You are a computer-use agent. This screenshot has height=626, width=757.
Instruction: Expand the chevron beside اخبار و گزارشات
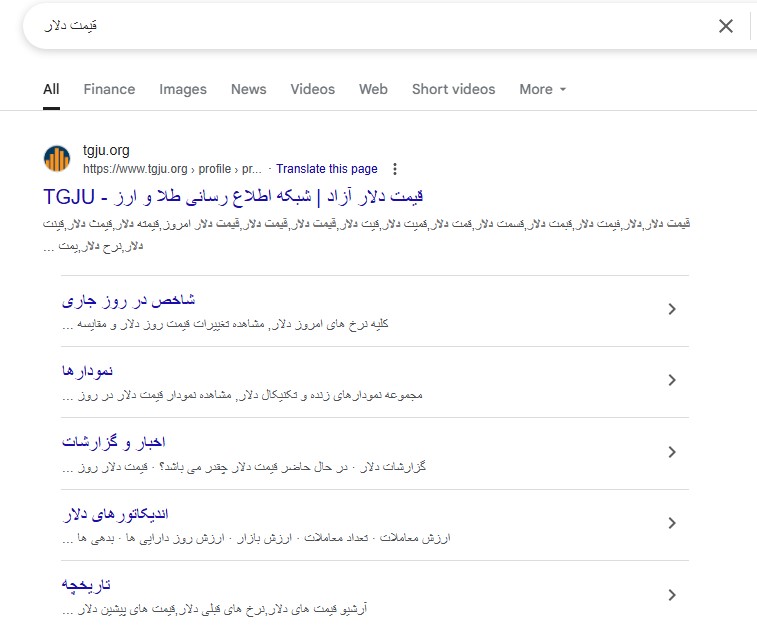point(672,452)
